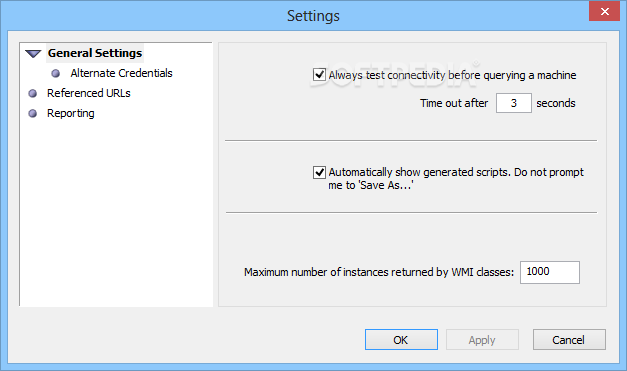Click the bullet icon beside Reporting

tap(32, 114)
